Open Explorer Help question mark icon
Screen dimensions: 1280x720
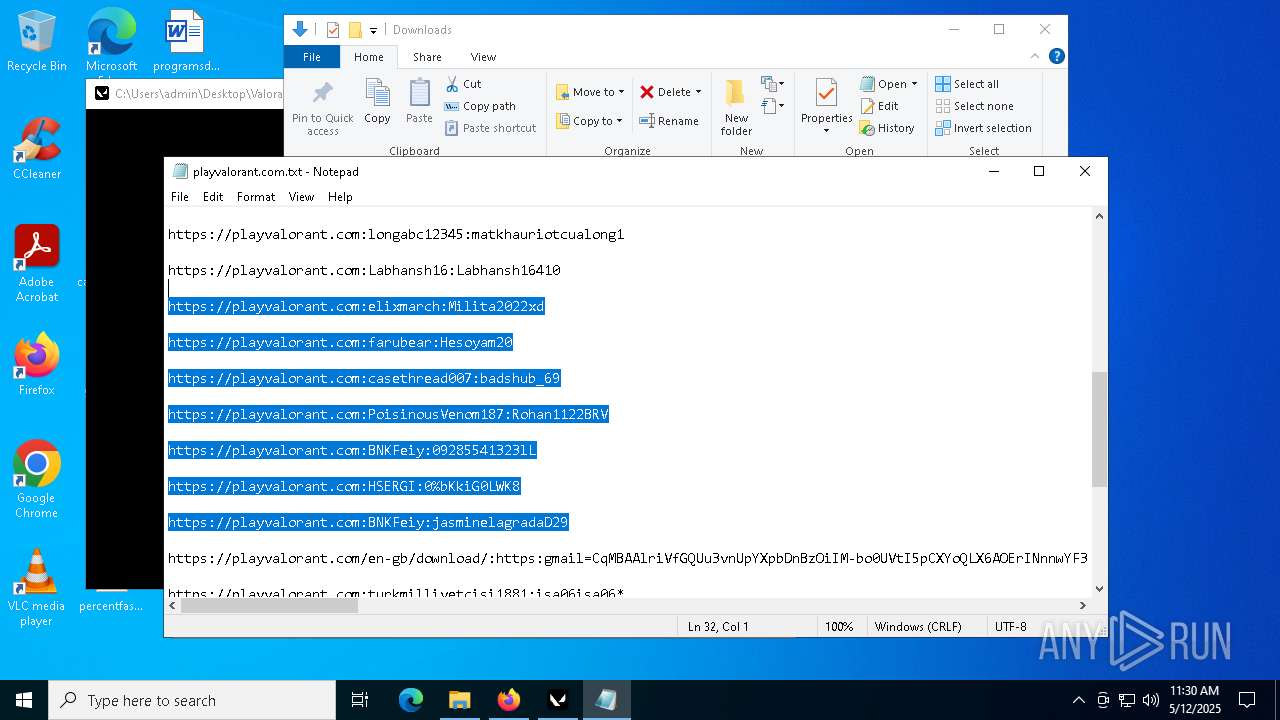[x=1056, y=57]
